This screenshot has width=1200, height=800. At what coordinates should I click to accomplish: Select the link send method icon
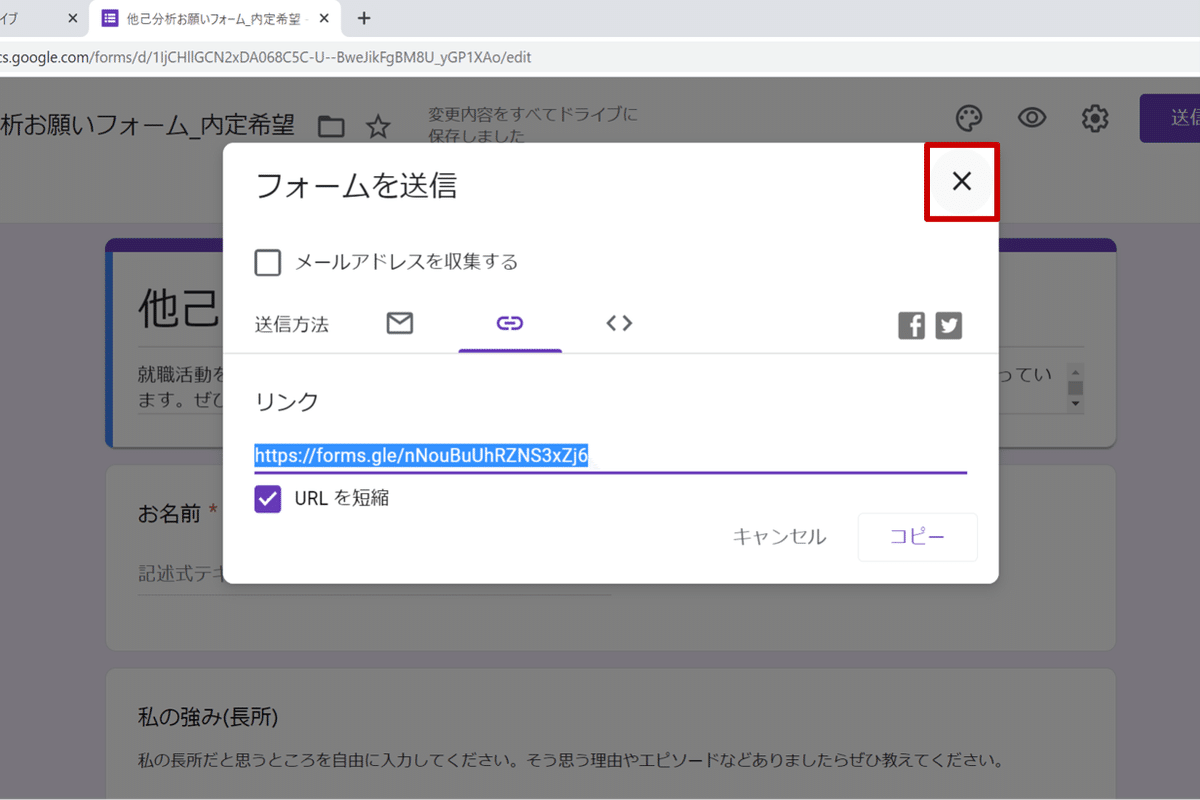[x=510, y=323]
